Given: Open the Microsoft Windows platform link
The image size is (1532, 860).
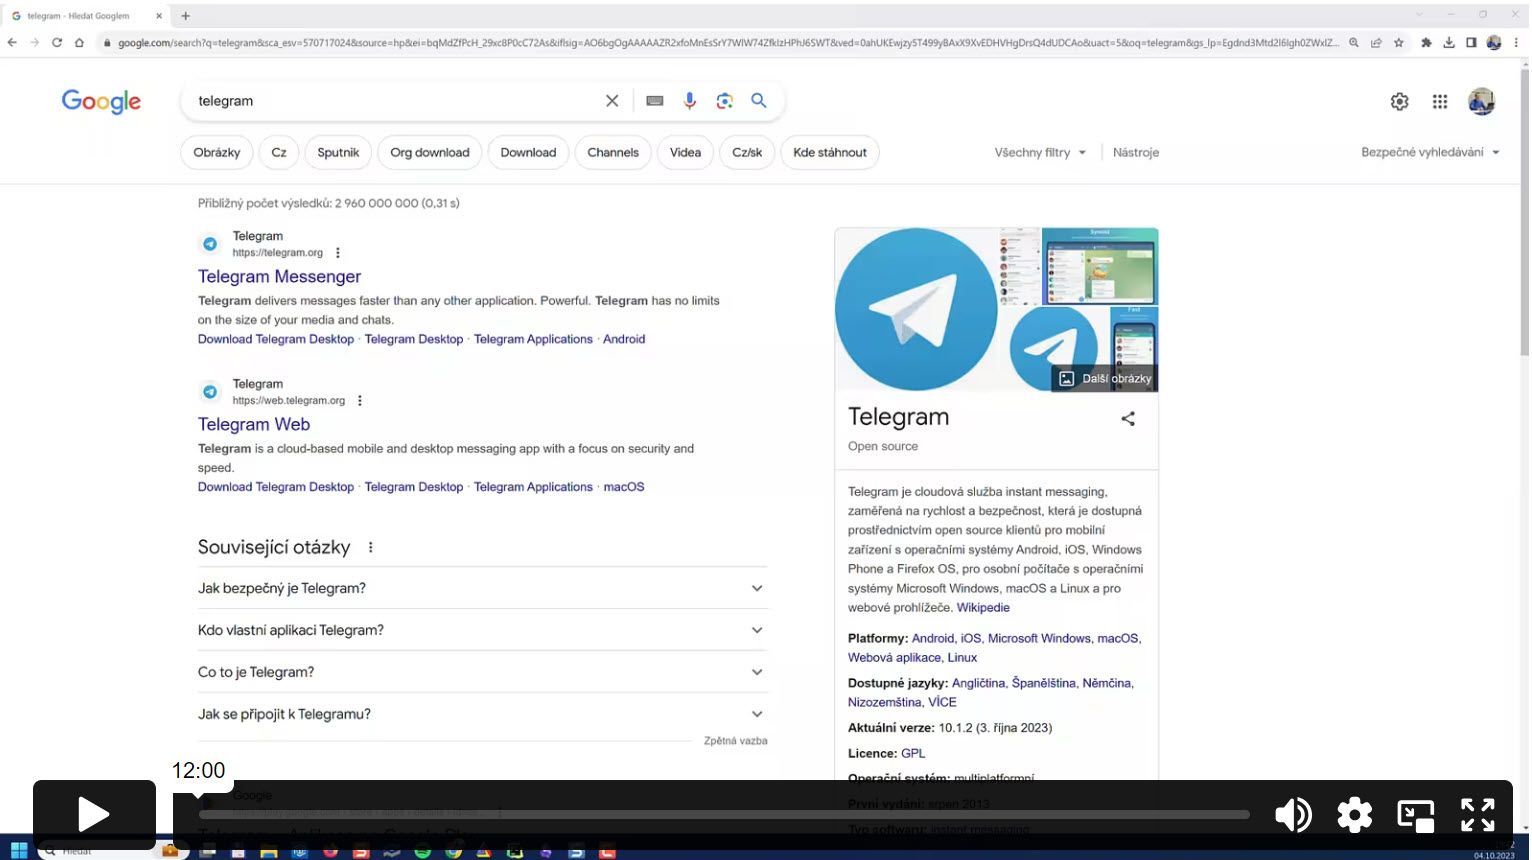Looking at the screenshot, I should pyautogui.click(x=1039, y=638).
